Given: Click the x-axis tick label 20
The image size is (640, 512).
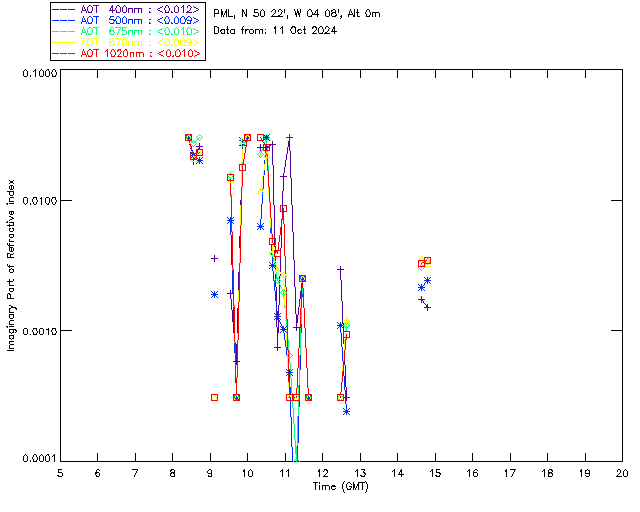Looking at the screenshot, I should click(622, 473).
